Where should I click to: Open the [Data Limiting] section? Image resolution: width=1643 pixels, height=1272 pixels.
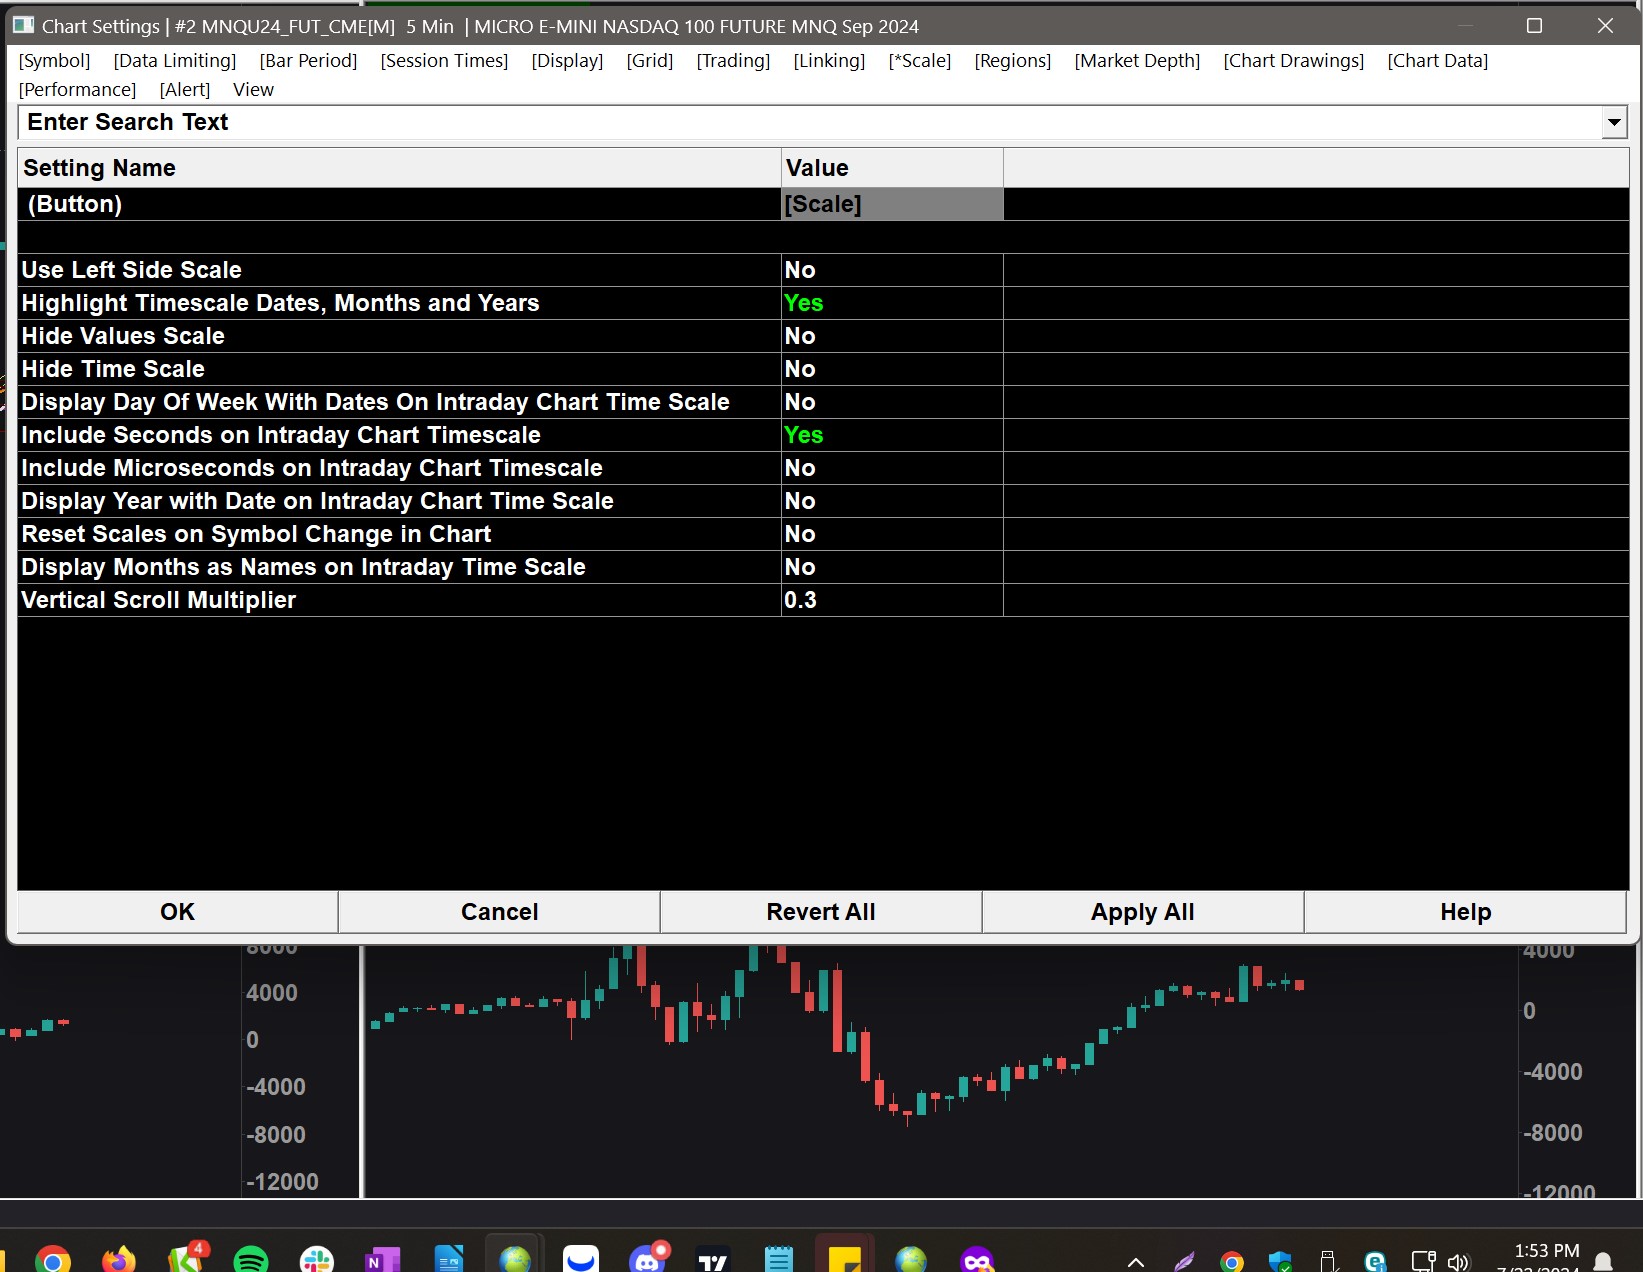point(175,61)
